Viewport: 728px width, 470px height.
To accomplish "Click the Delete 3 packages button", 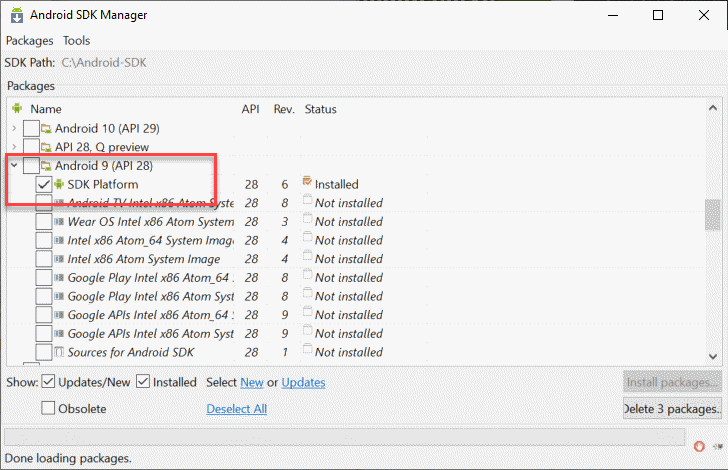I will [x=671, y=408].
